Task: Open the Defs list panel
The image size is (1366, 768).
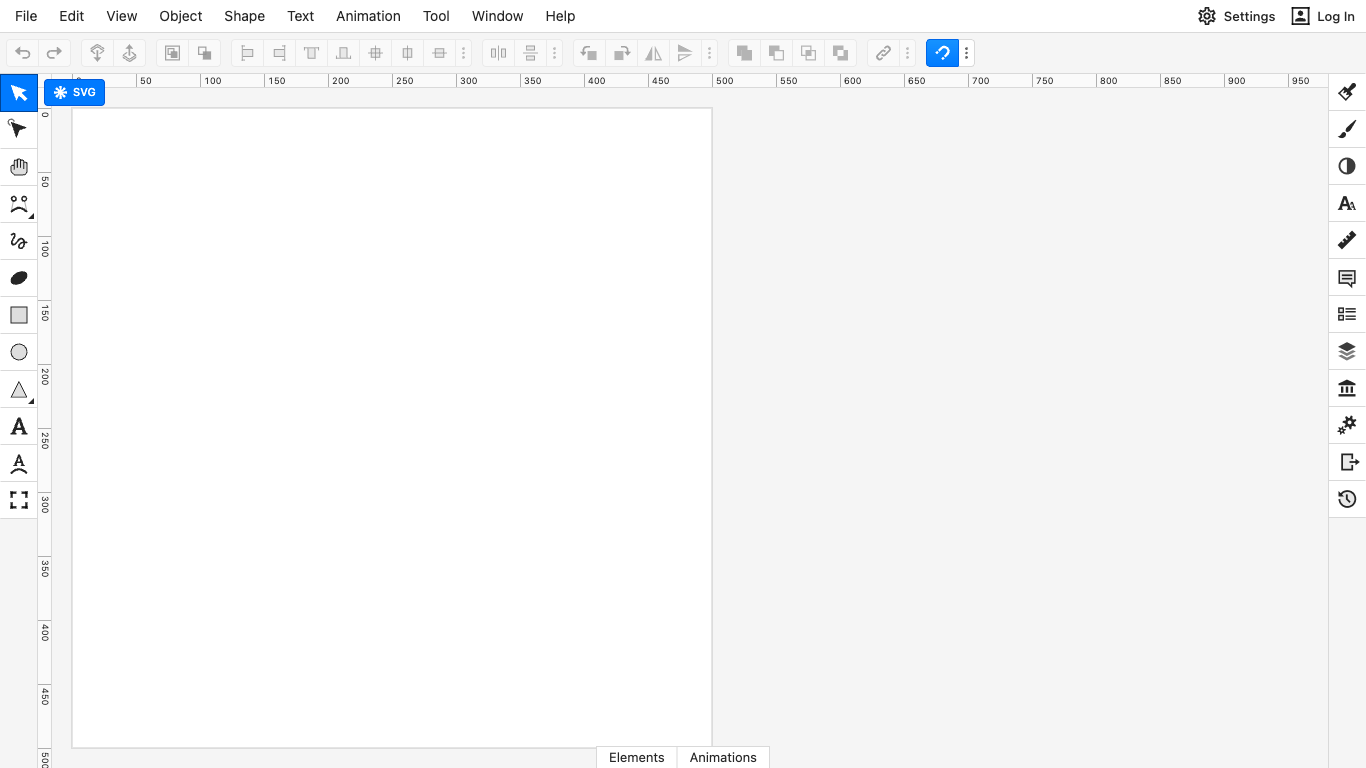Action: click(x=1347, y=314)
